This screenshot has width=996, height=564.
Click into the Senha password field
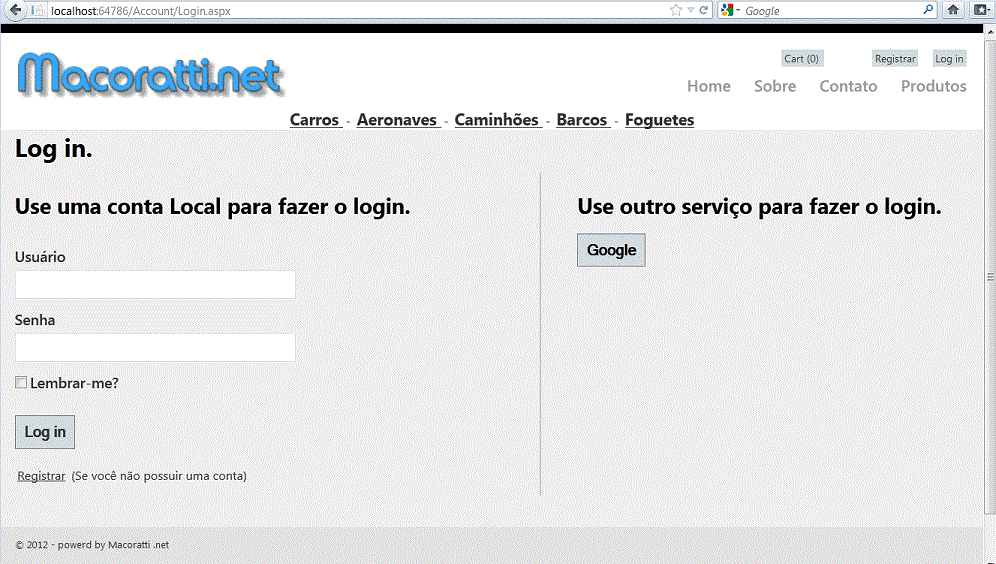pyautogui.click(x=155, y=347)
